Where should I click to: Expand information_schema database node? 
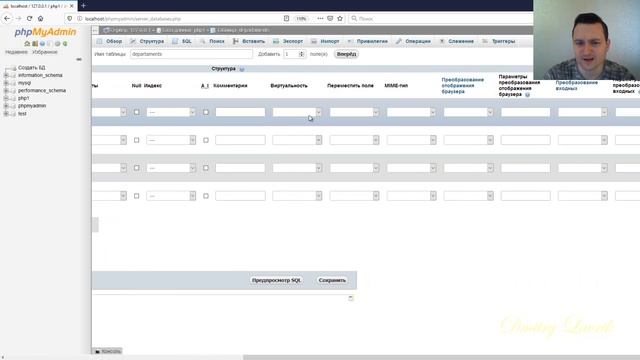(6, 76)
